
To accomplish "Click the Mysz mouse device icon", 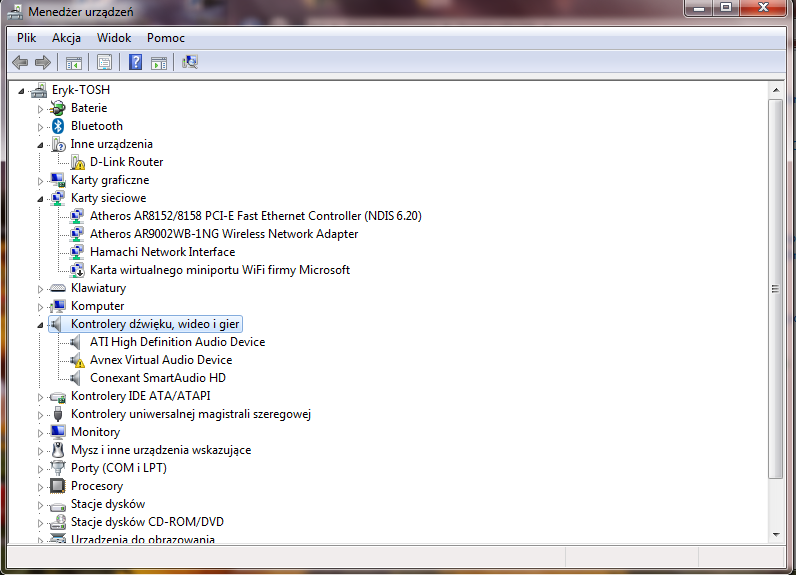I will tap(58, 450).
